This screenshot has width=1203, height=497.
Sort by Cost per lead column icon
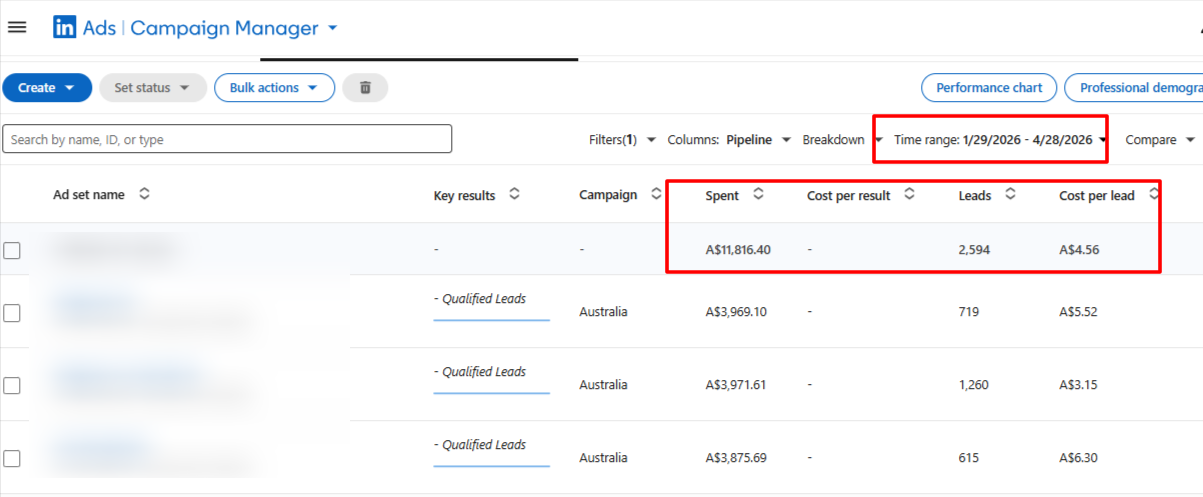[x=1153, y=194]
